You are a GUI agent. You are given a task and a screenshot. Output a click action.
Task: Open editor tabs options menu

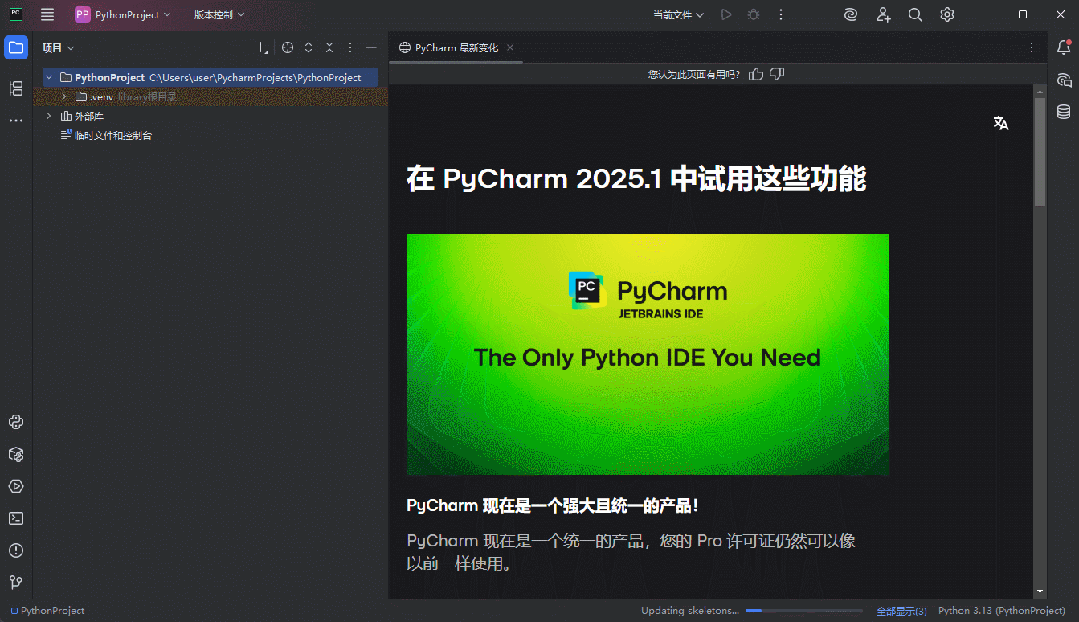pos(1032,47)
